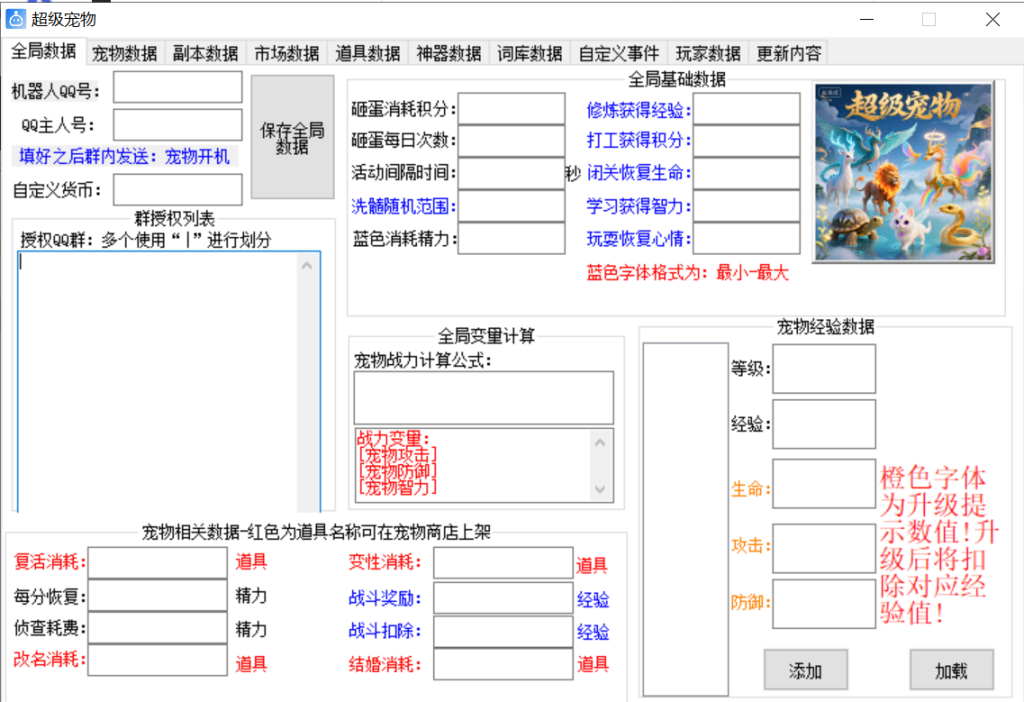Open the 更新内容 tab
1024x702 pixels.
(x=789, y=54)
